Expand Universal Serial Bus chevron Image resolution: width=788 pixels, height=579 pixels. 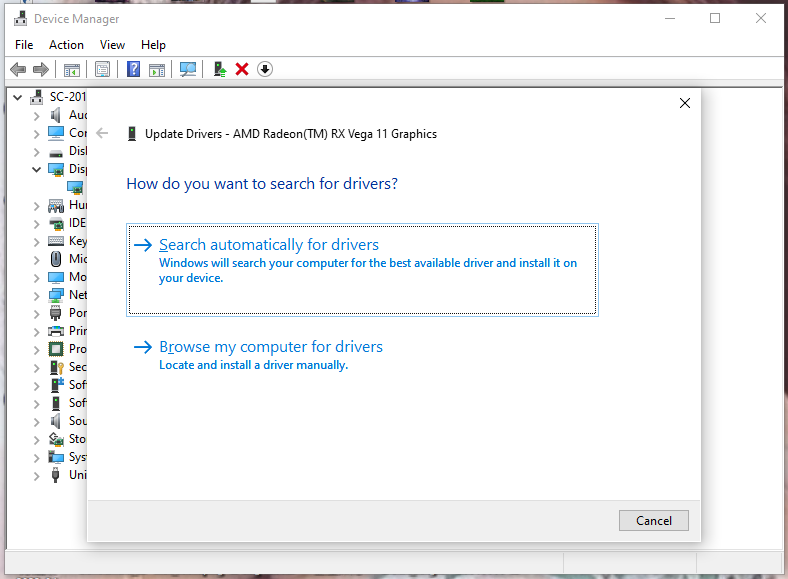pyautogui.click(x=36, y=476)
